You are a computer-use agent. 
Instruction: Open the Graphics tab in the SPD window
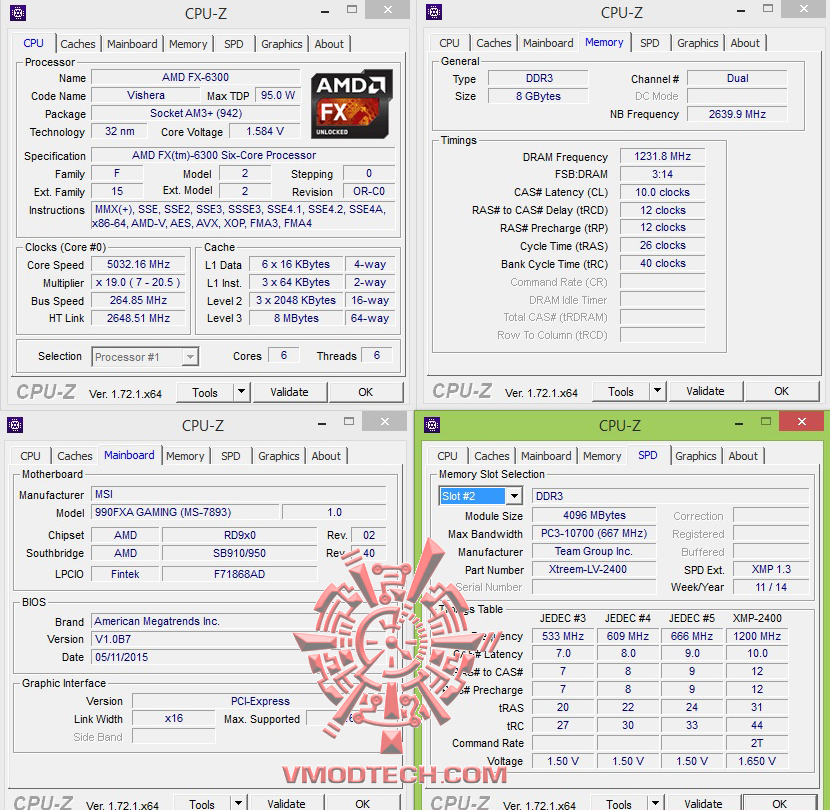pos(696,456)
